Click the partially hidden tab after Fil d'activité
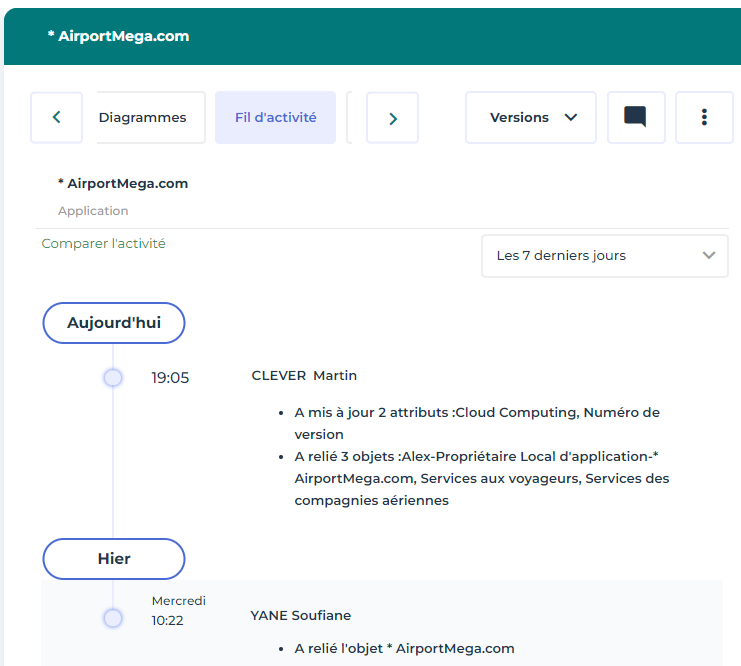This screenshot has width=741, height=666. (350, 118)
